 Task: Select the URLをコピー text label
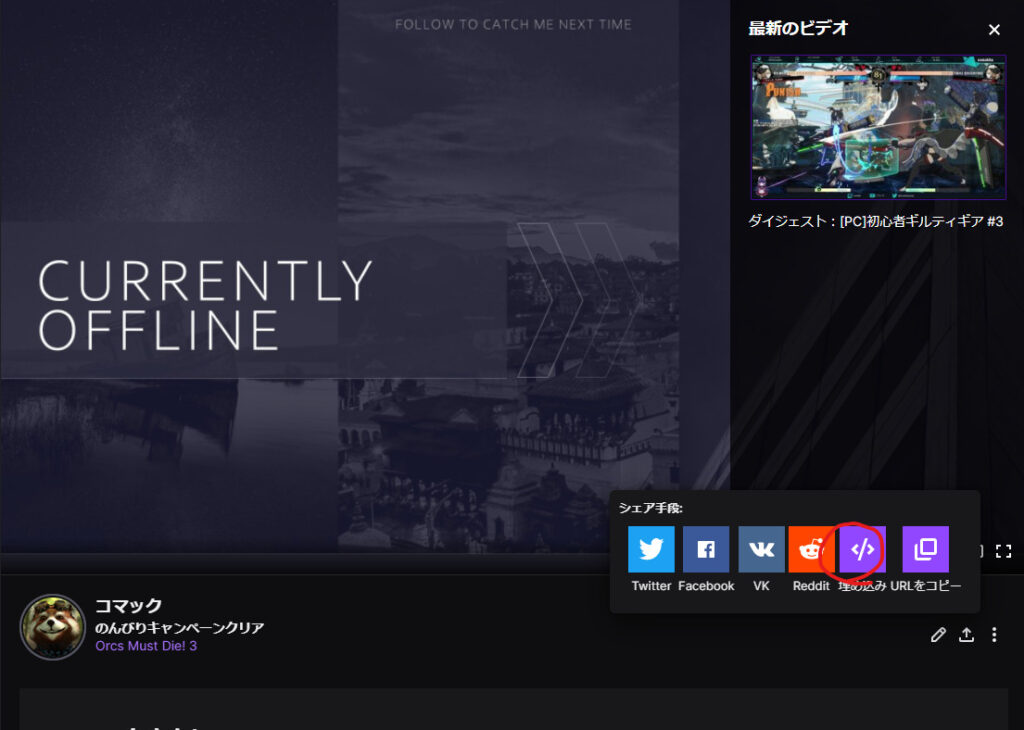pyautogui.click(x=925, y=586)
